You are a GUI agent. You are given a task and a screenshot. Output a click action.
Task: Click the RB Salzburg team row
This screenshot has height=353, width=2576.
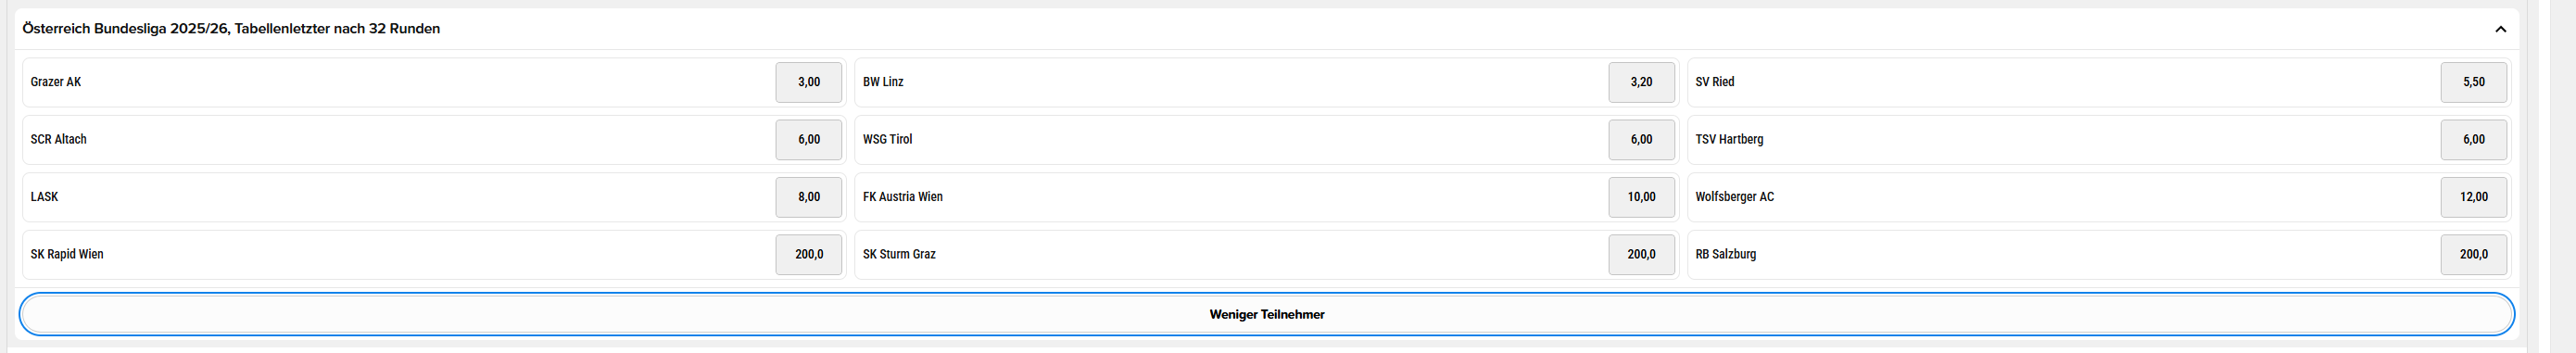(2098, 255)
